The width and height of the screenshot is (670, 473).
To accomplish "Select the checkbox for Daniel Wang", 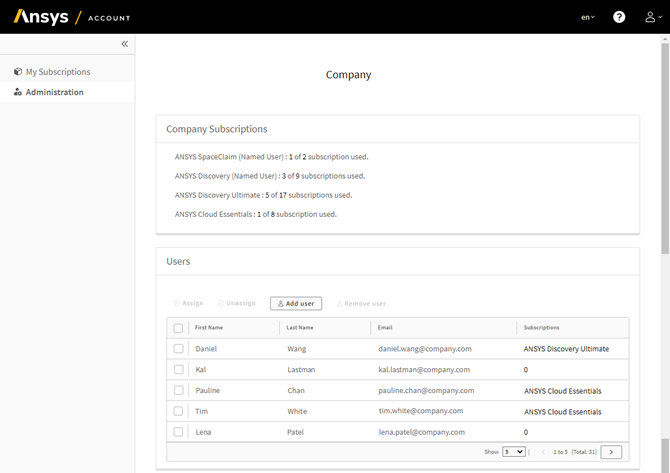I will point(178,349).
